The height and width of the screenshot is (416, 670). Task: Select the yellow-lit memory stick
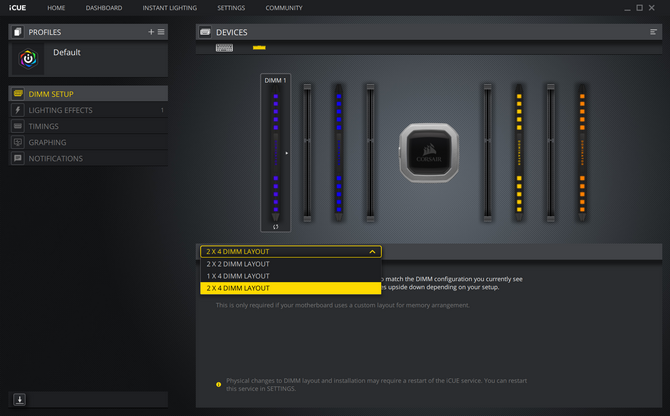click(519, 152)
